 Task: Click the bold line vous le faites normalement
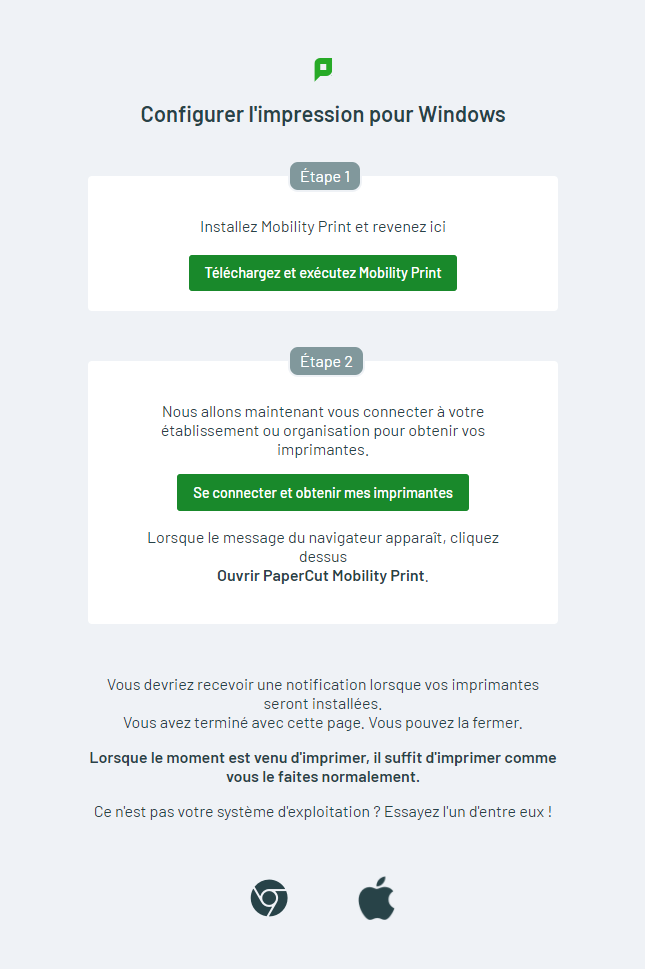tap(323, 777)
